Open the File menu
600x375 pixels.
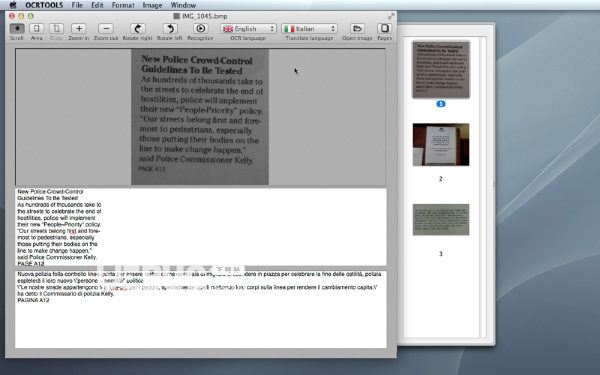pos(77,5)
